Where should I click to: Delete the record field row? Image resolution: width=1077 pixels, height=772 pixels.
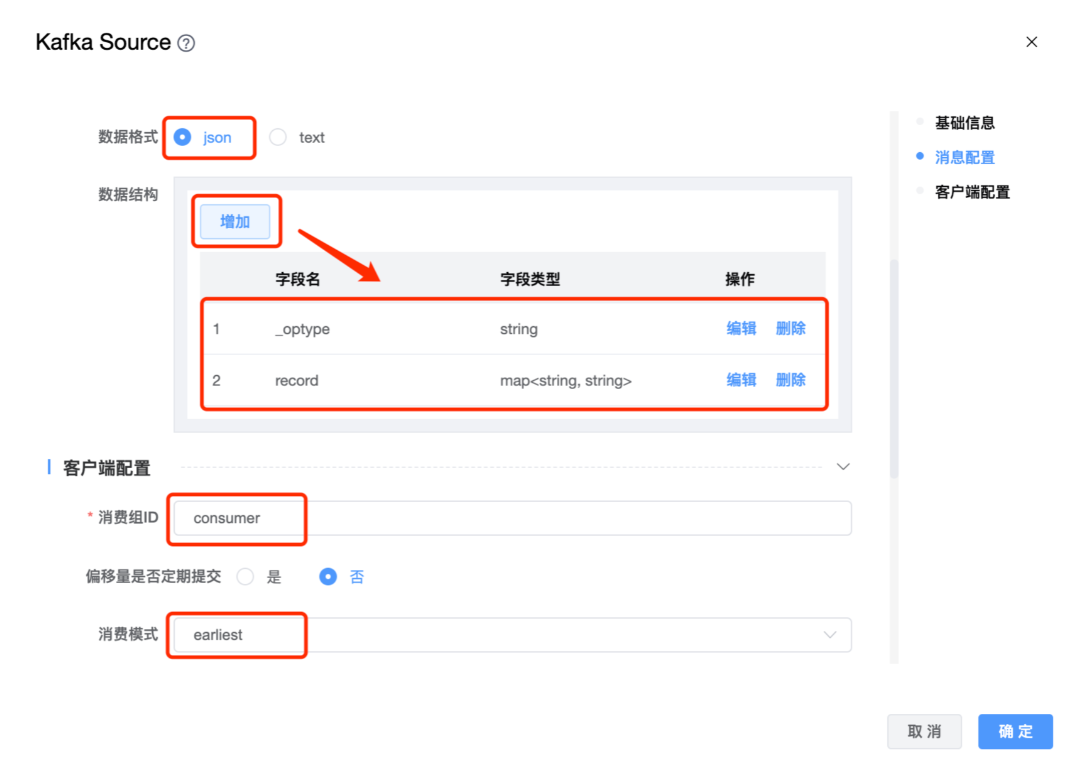(790, 380)
